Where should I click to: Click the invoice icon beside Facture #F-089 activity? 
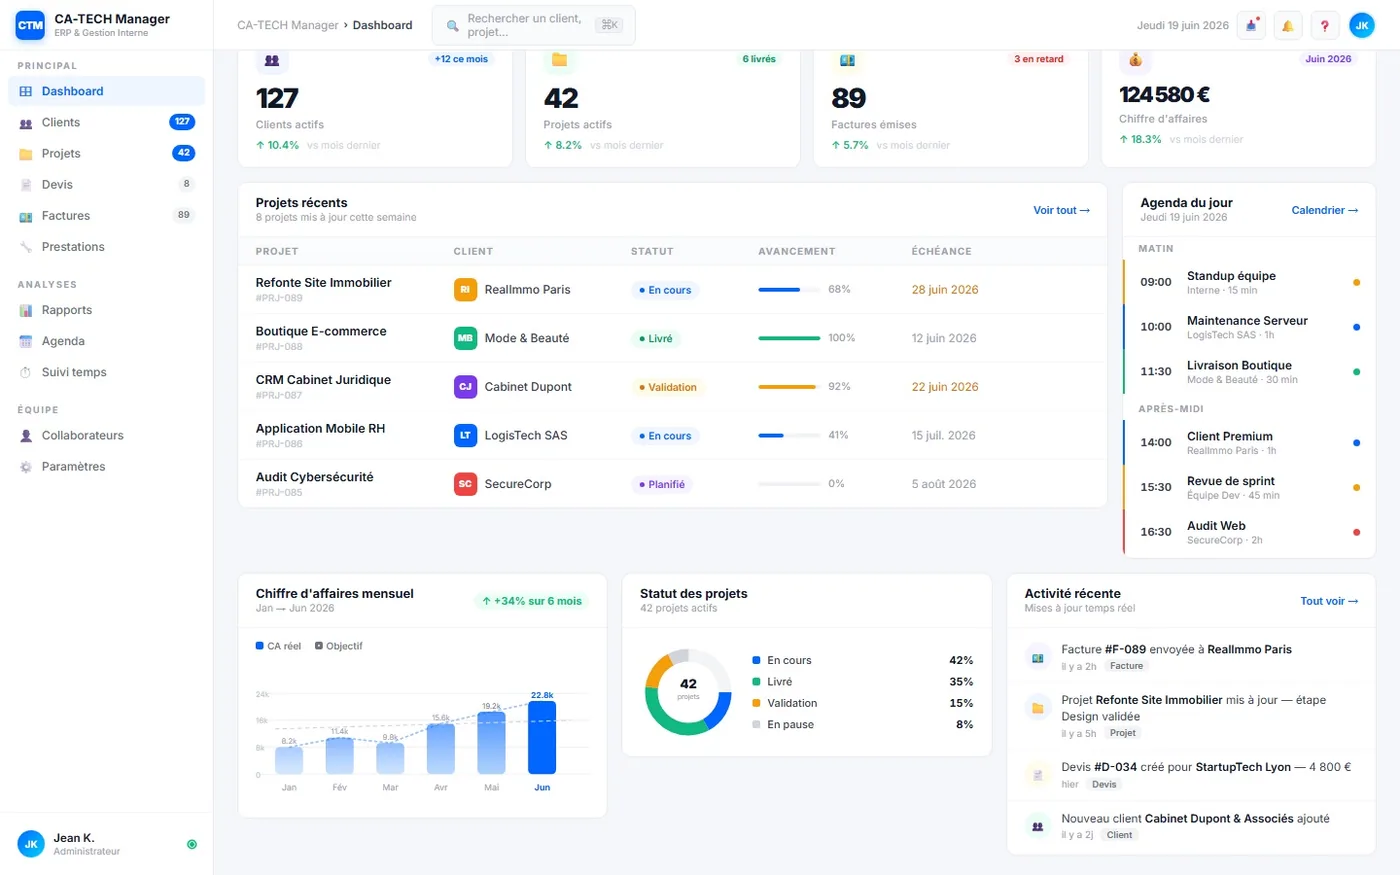click(1038, 657)
